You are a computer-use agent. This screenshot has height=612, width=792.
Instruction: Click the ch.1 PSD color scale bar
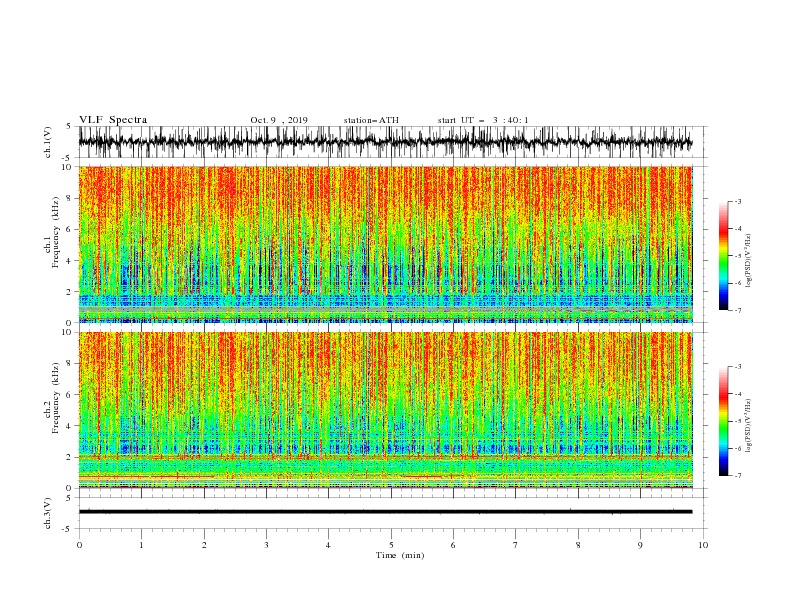click(x=724, y=256)
